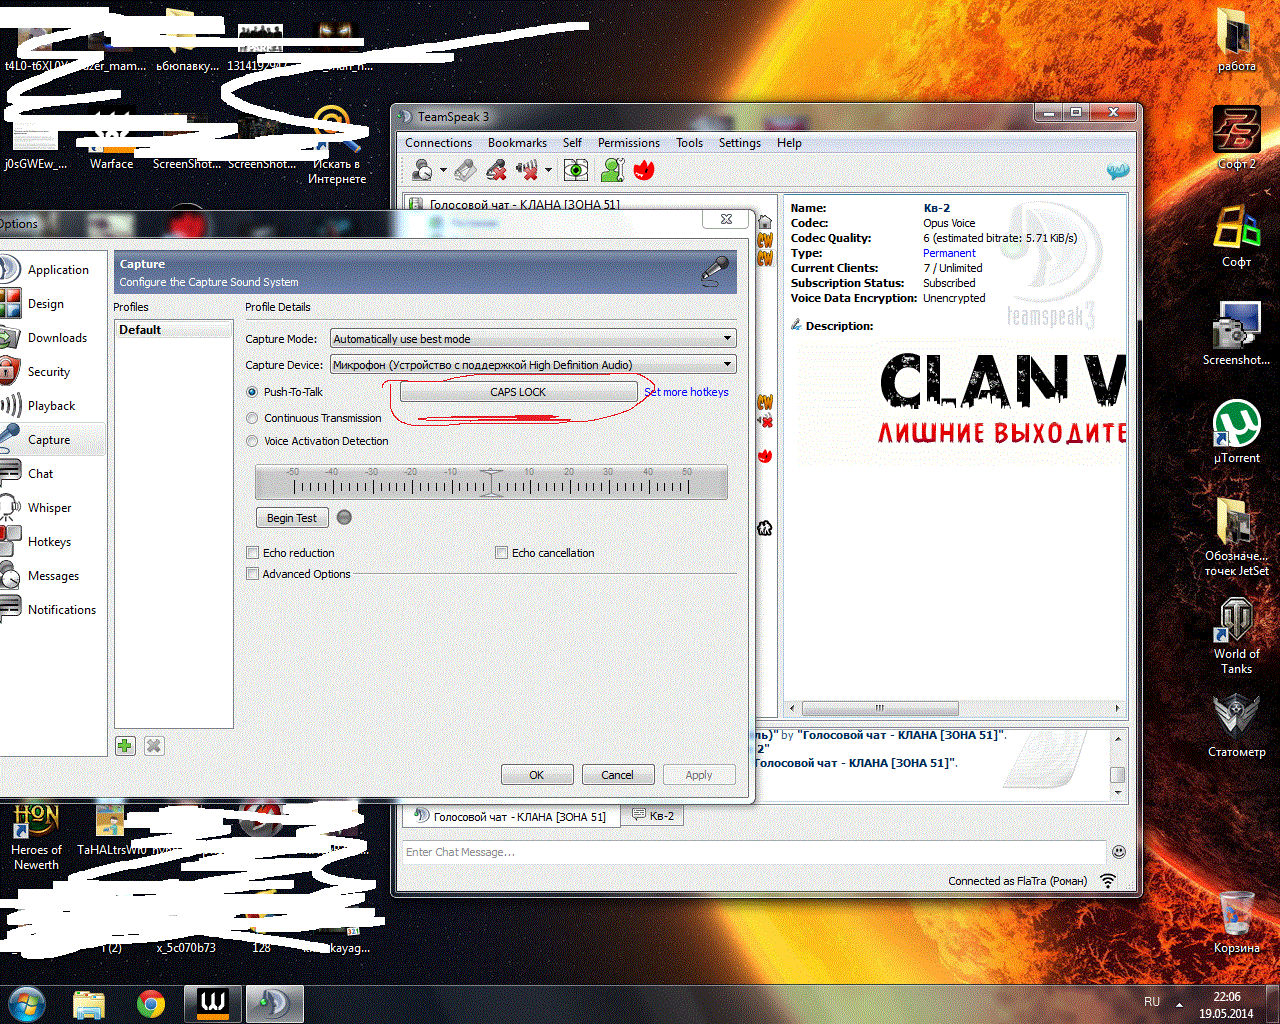Screen dimensions: 1280x1024
Task: Open Security options section
Action: pos(48,372)
